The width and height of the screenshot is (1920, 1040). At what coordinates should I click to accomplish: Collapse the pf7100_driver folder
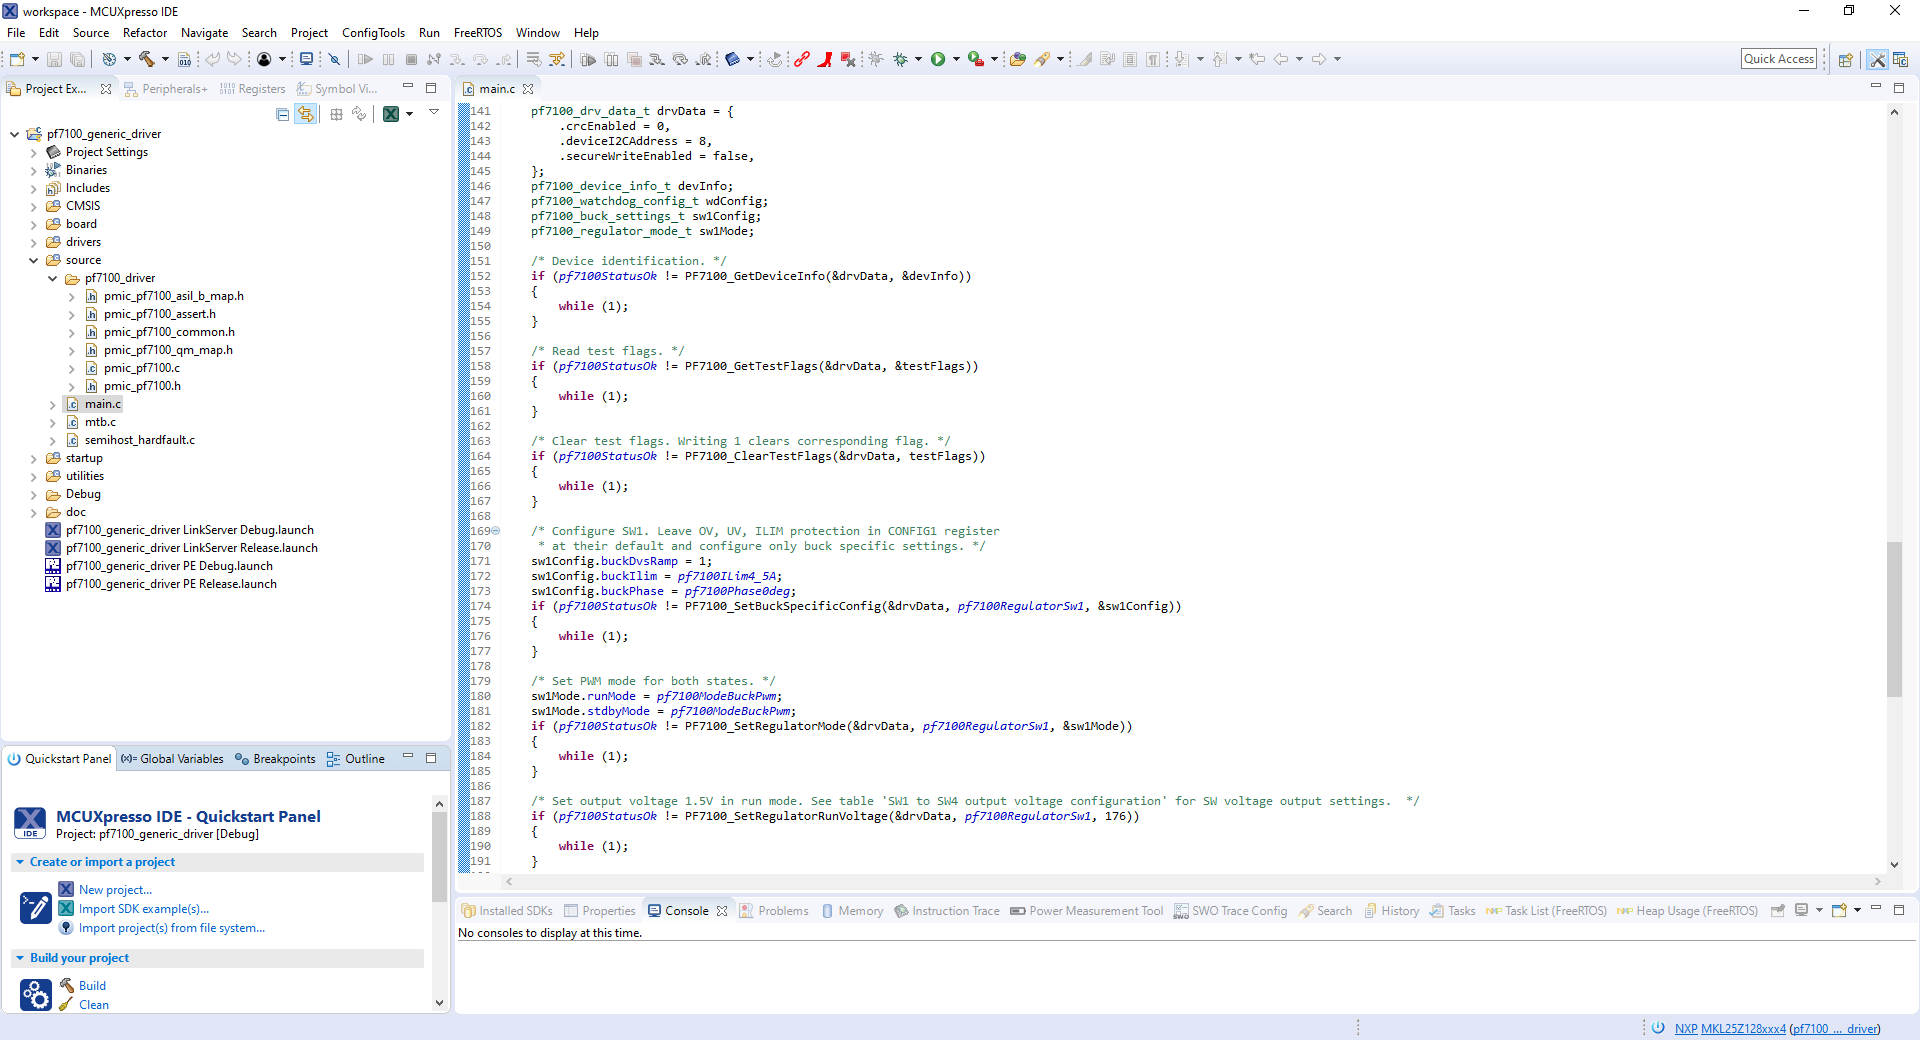tap(53, 278)
